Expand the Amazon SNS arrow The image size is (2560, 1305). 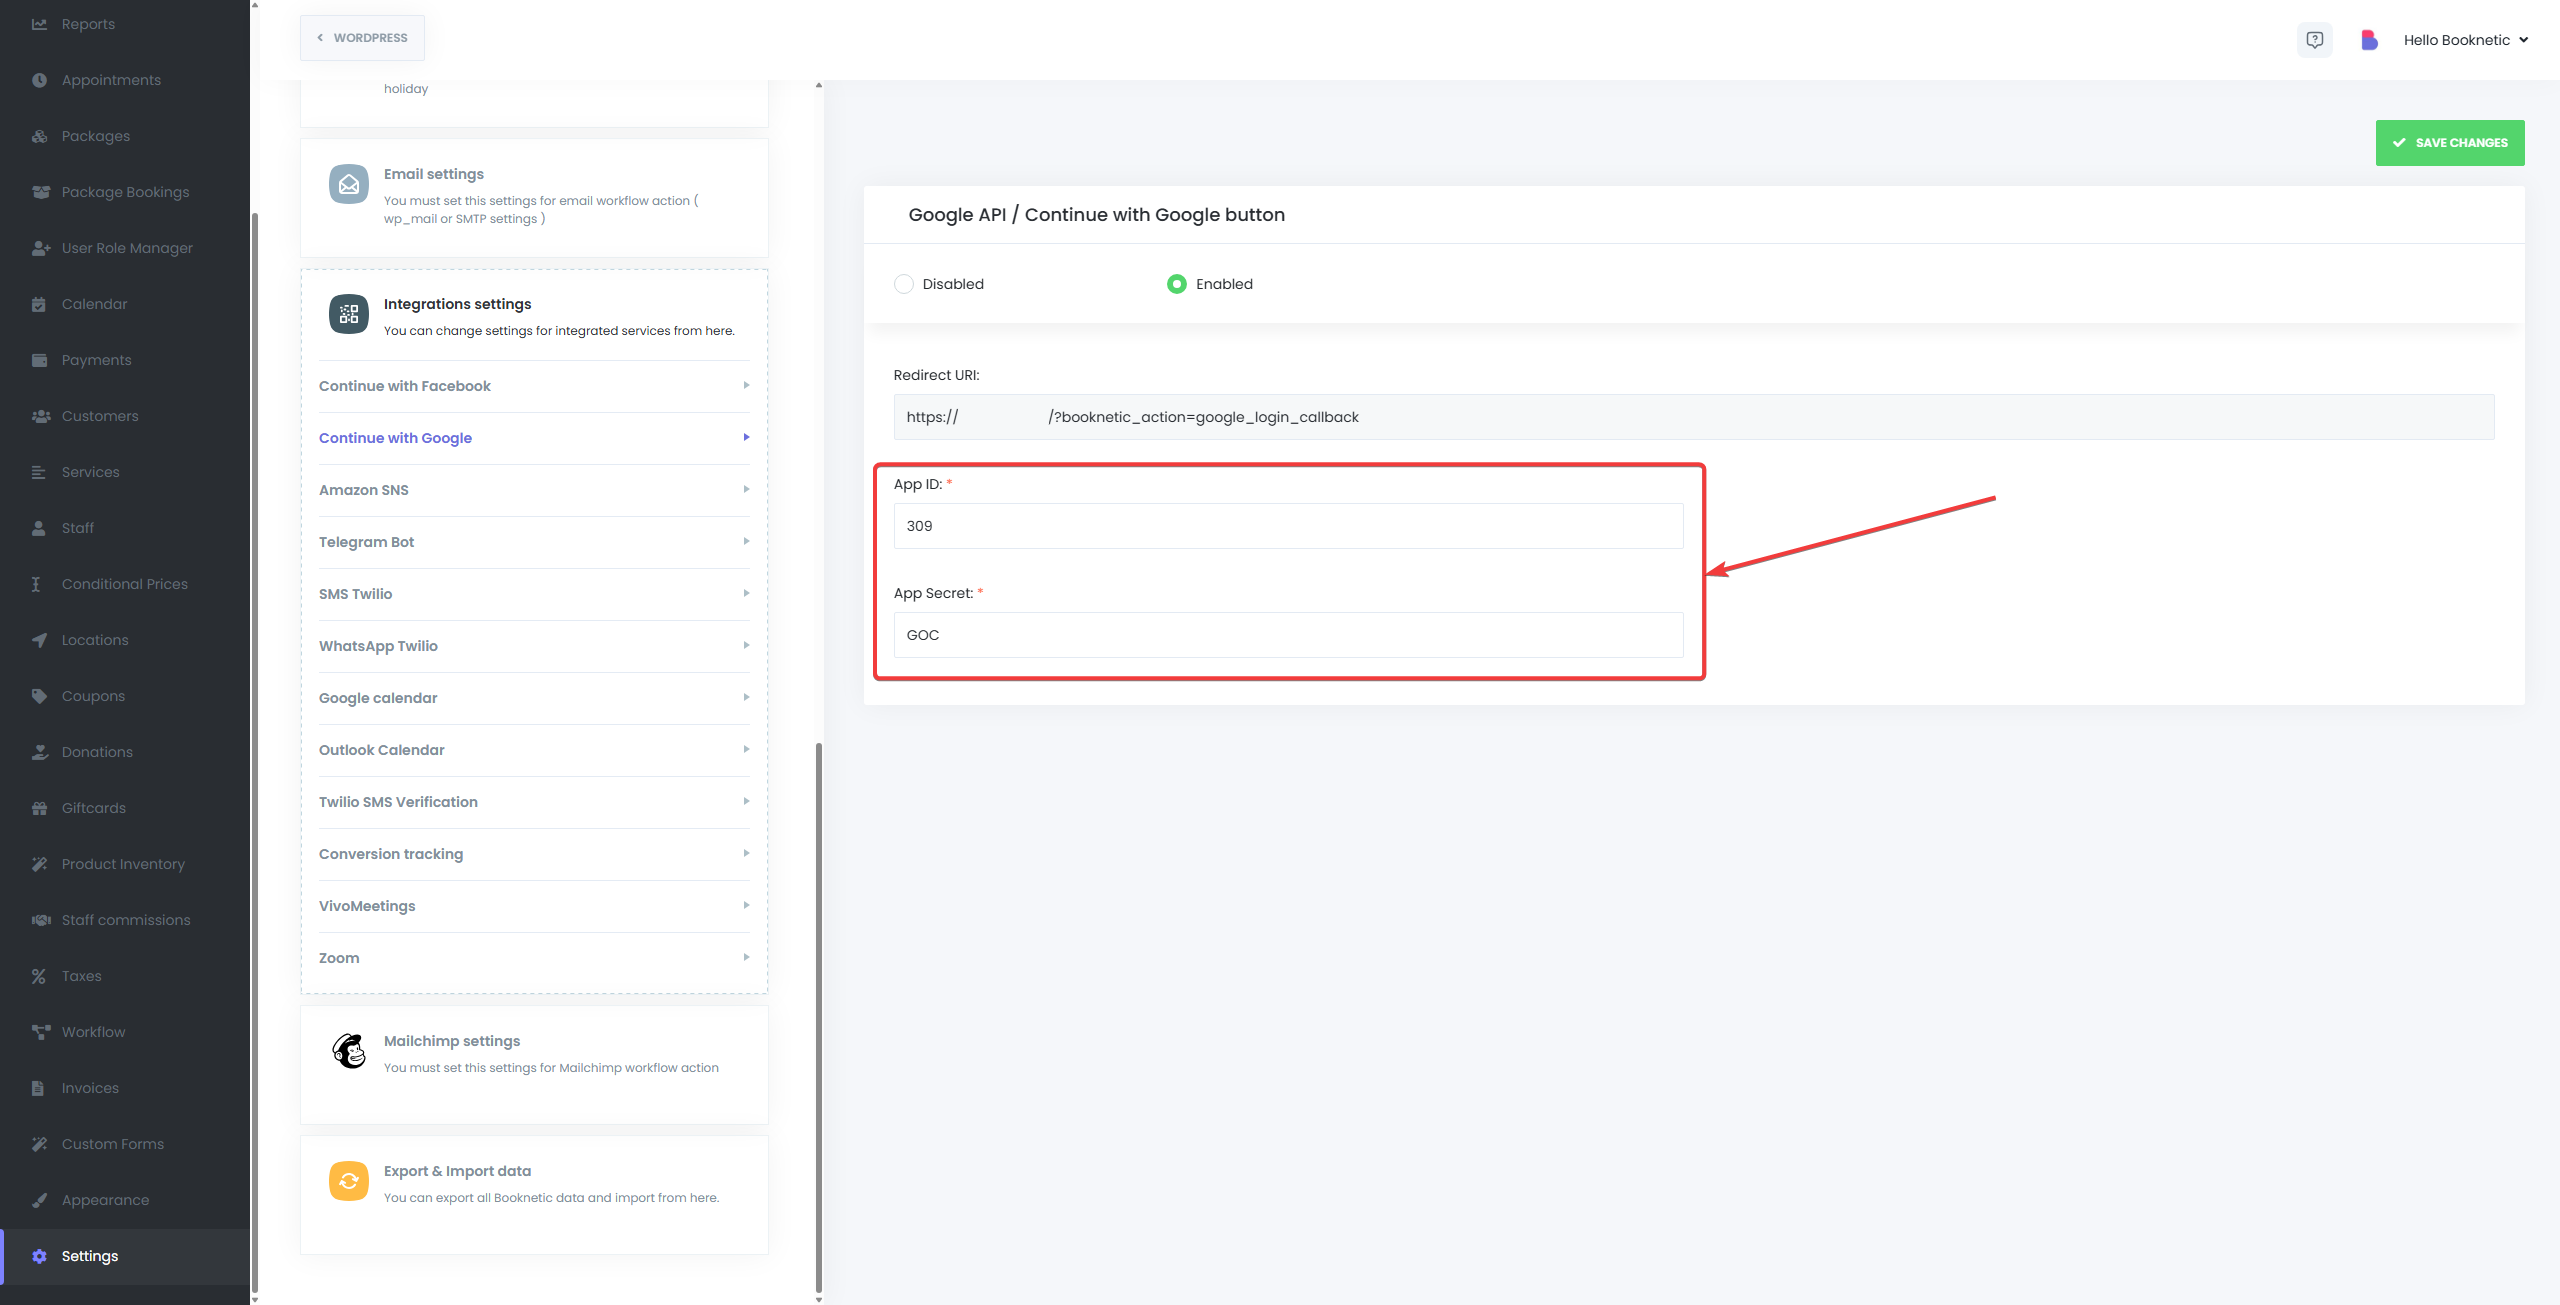point(746,489)
